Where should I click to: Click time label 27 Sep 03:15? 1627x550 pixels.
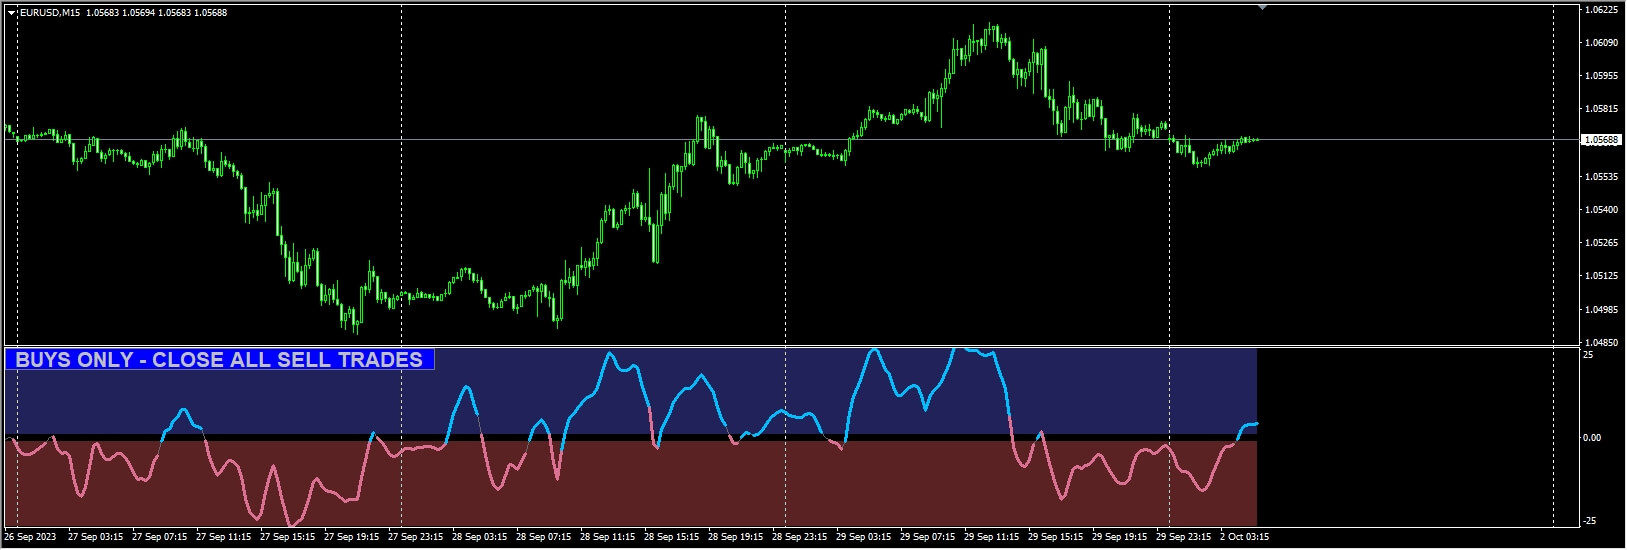96,537
